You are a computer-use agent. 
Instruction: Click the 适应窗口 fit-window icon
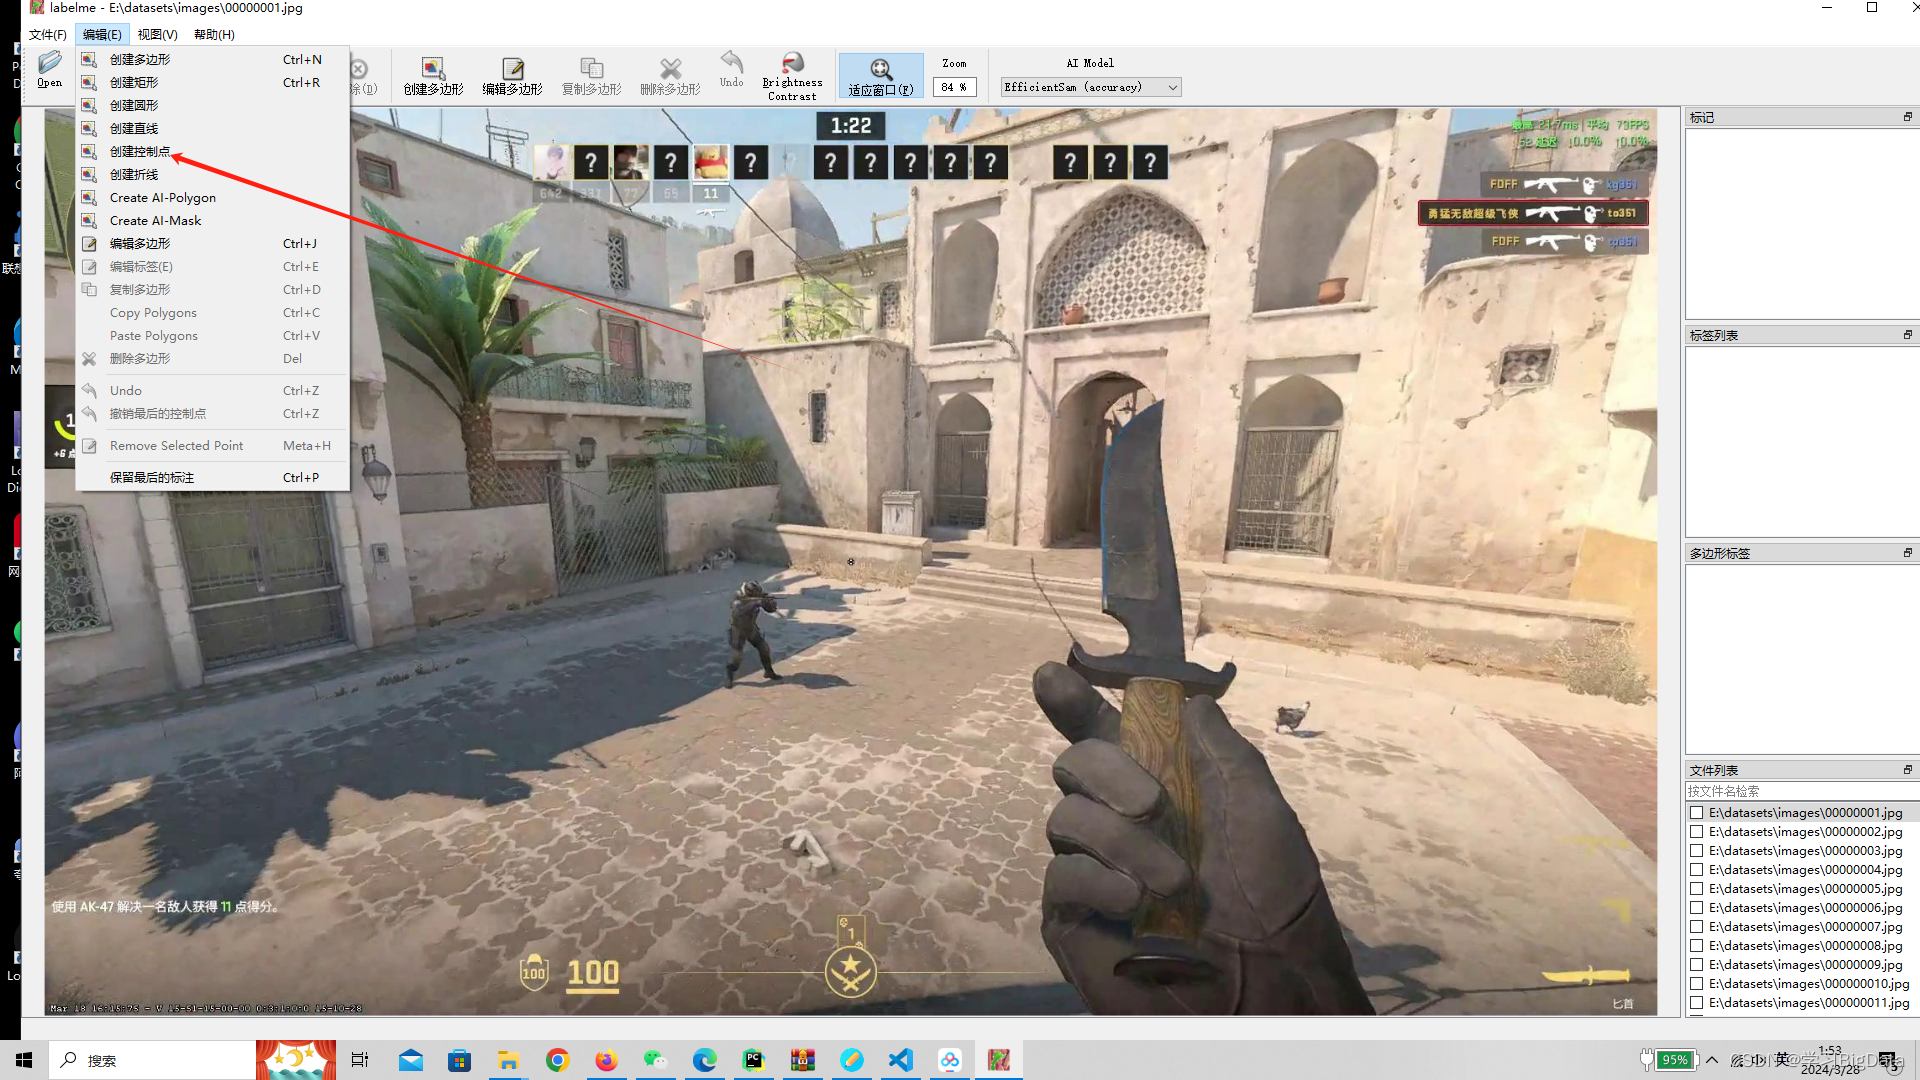pos(880,75)
